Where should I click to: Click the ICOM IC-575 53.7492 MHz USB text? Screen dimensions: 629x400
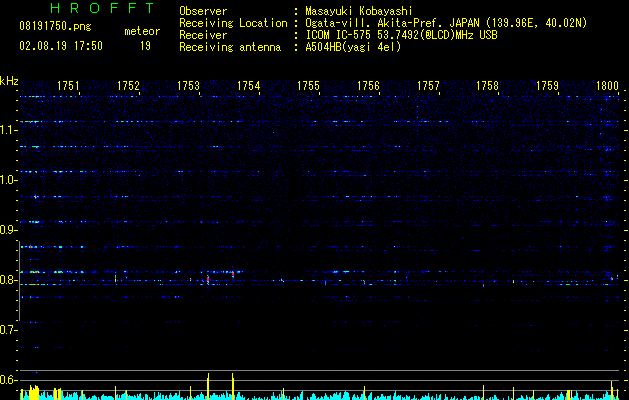click(x=401, y=35)
